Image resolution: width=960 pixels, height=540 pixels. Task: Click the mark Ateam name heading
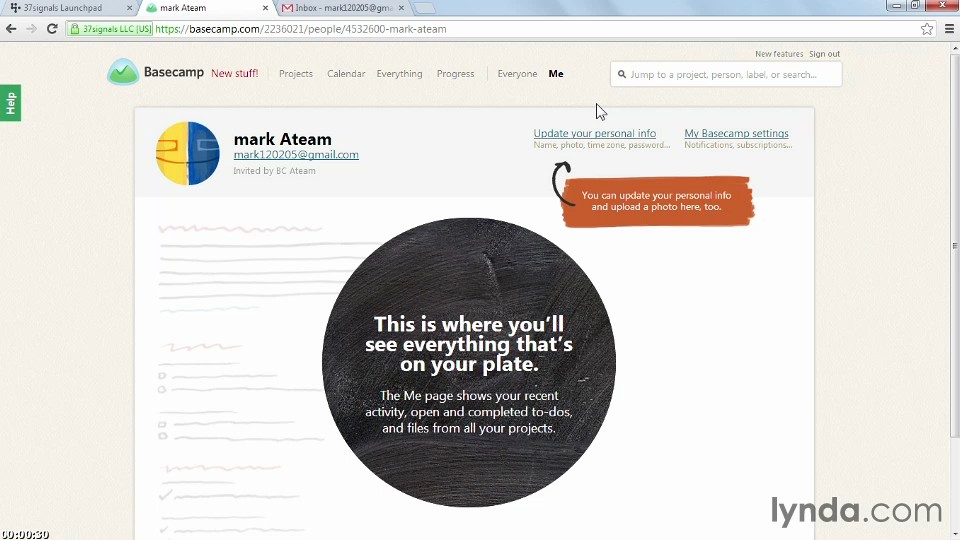click(282, 139)
